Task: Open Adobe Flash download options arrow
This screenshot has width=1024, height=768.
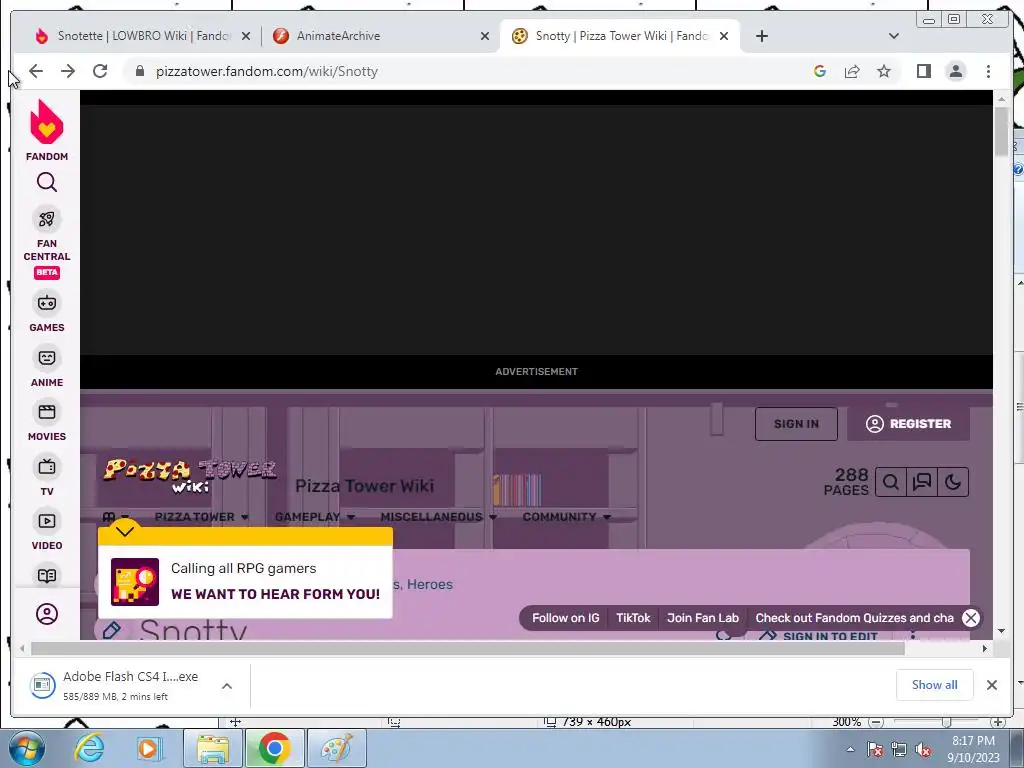Action: (227, 686)
